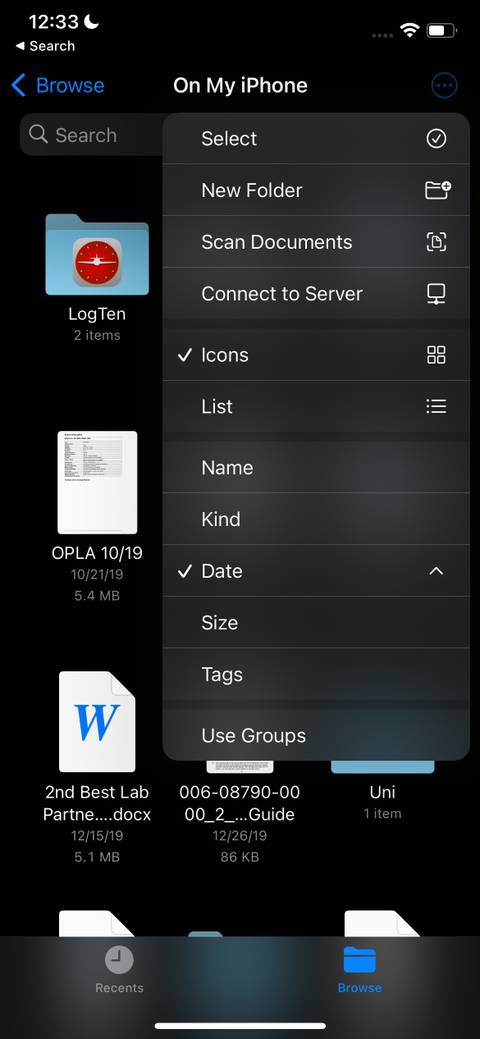Tap the On My iPhone title
The height and width of the screenshot is (1039, 480).
240,85
